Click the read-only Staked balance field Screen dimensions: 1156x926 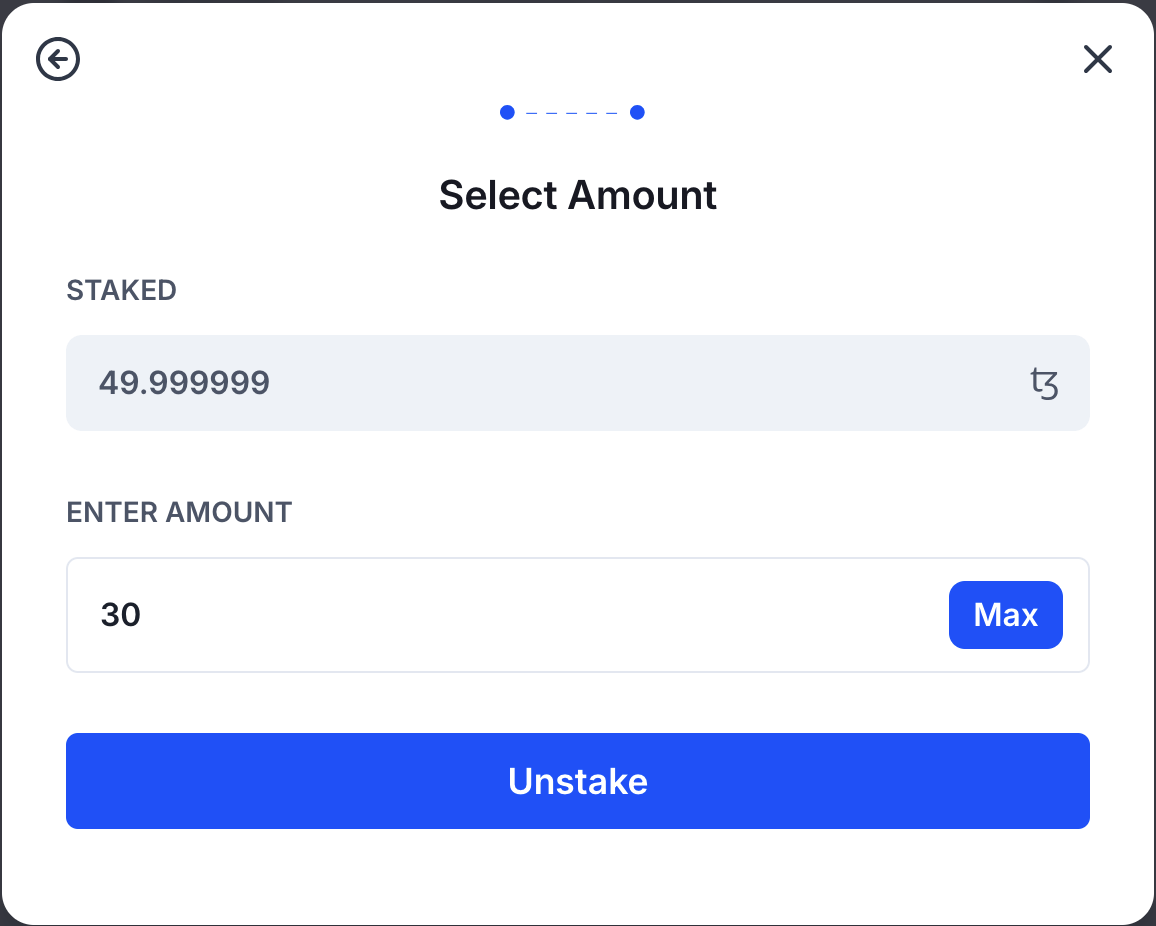tap(577, 383)
